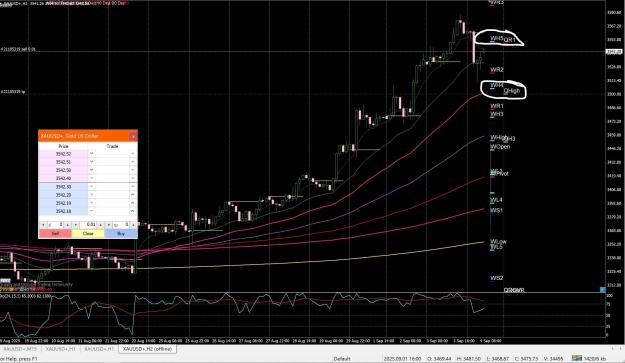Switch to the second XAUUSD+,H1 chart tab
The width and height of the screenshot is (625, 363).
tap(60, 349)
